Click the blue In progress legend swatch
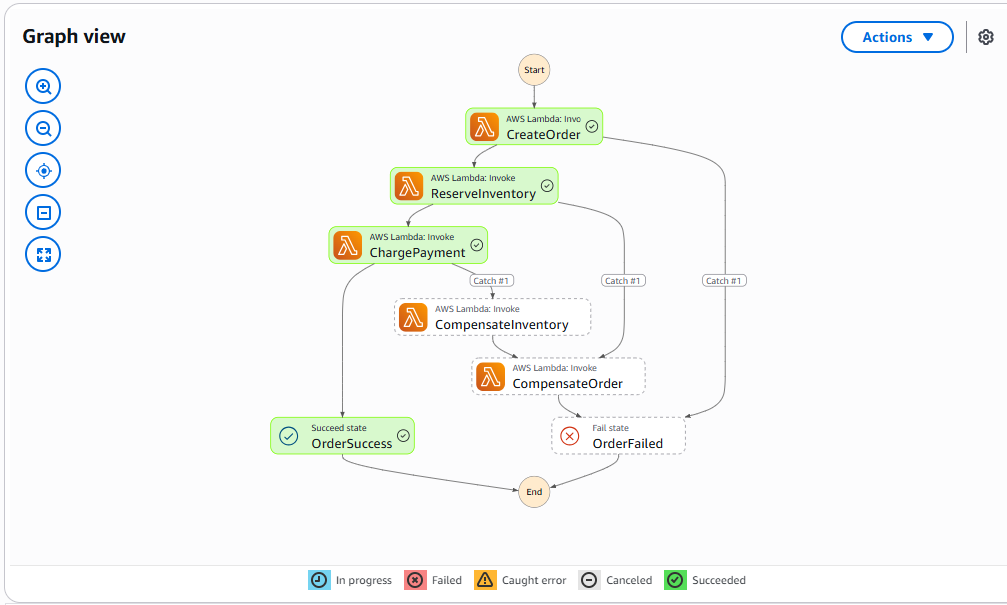The height and width of the screenshot is (605, 1007). (318, 580)
